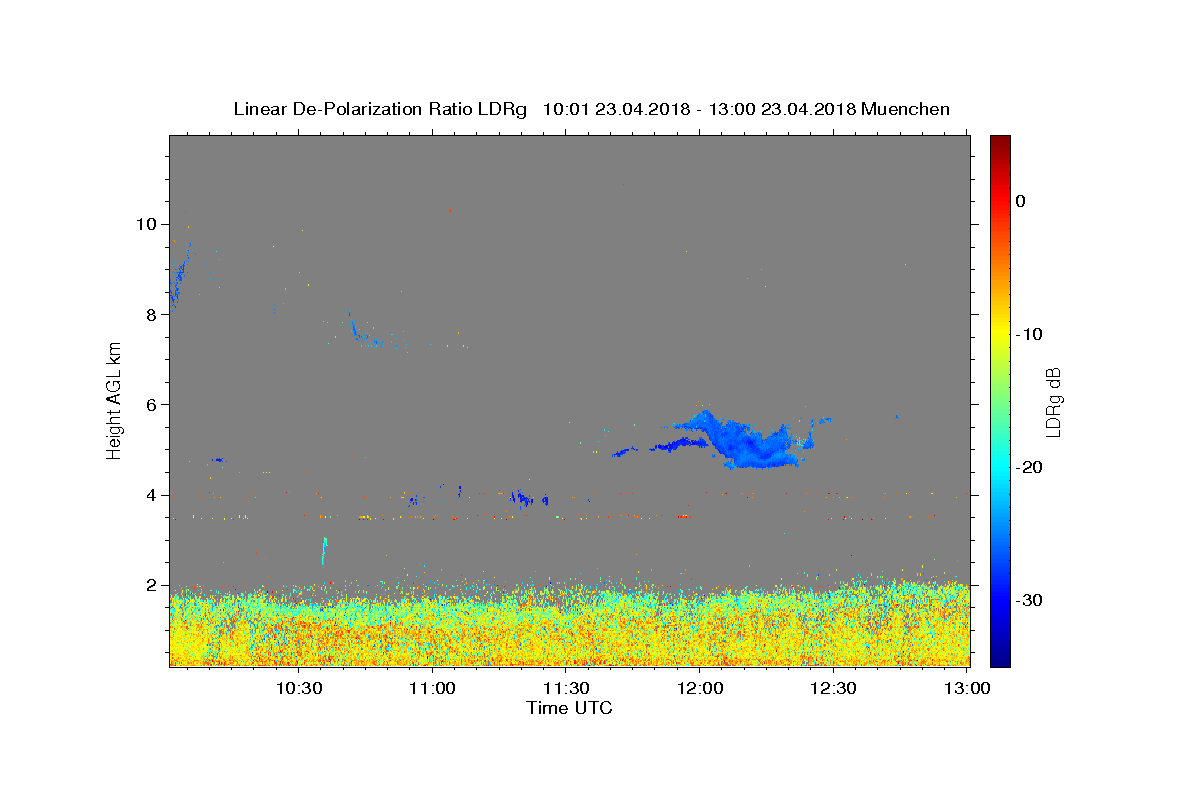Click the start date '10:01 23.04.2018' in title
This screenshot has width=1200, height=800.
pos(616,109)
